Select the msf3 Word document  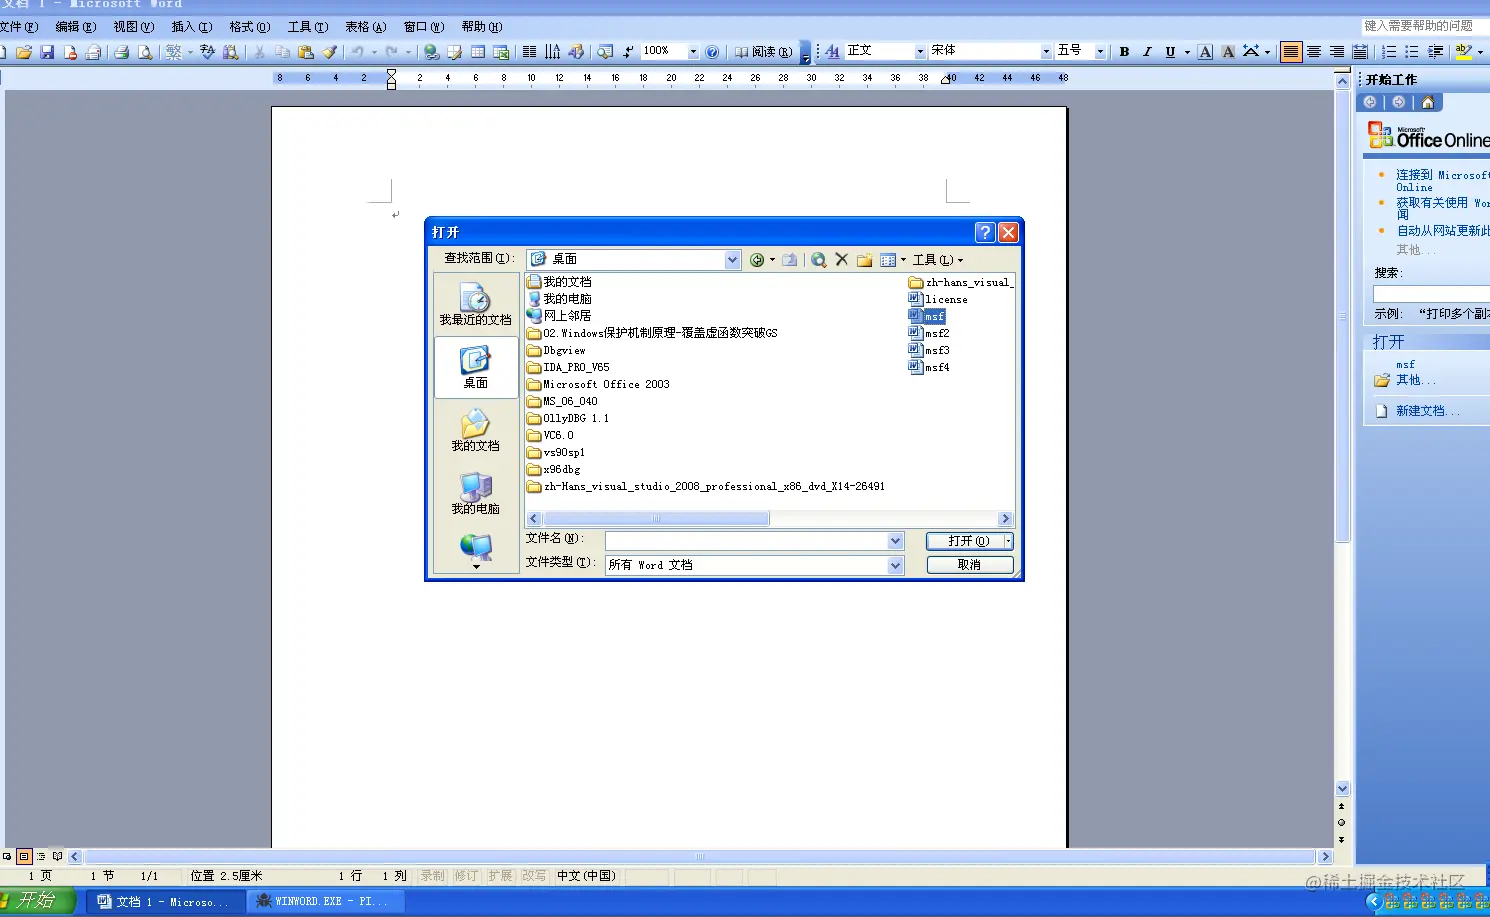tap(929, 350)
